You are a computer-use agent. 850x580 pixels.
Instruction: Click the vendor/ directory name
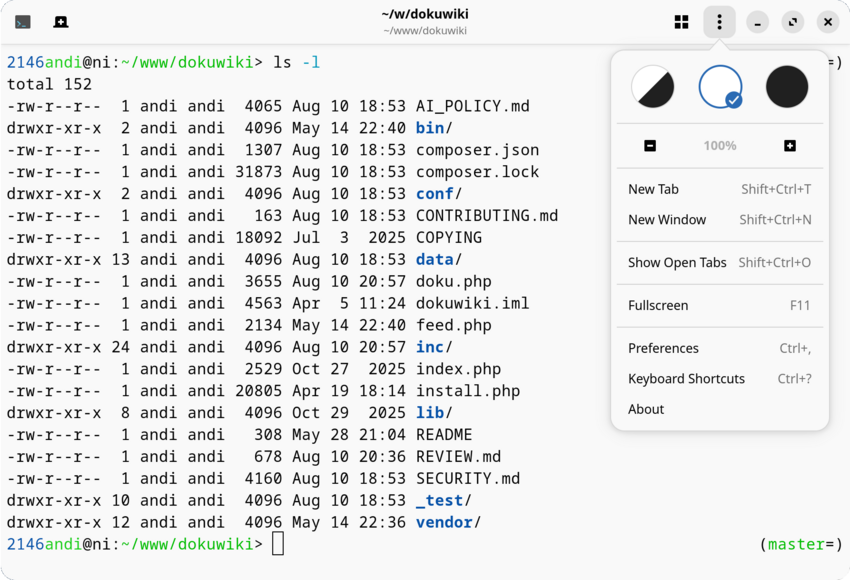pyautogui.click(x=448, y=523)
